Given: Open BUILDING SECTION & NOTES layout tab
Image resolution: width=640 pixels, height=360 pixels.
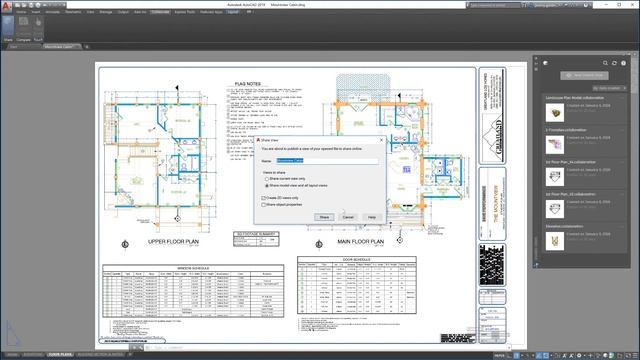Looking at the screenshot, I should 100,355.
